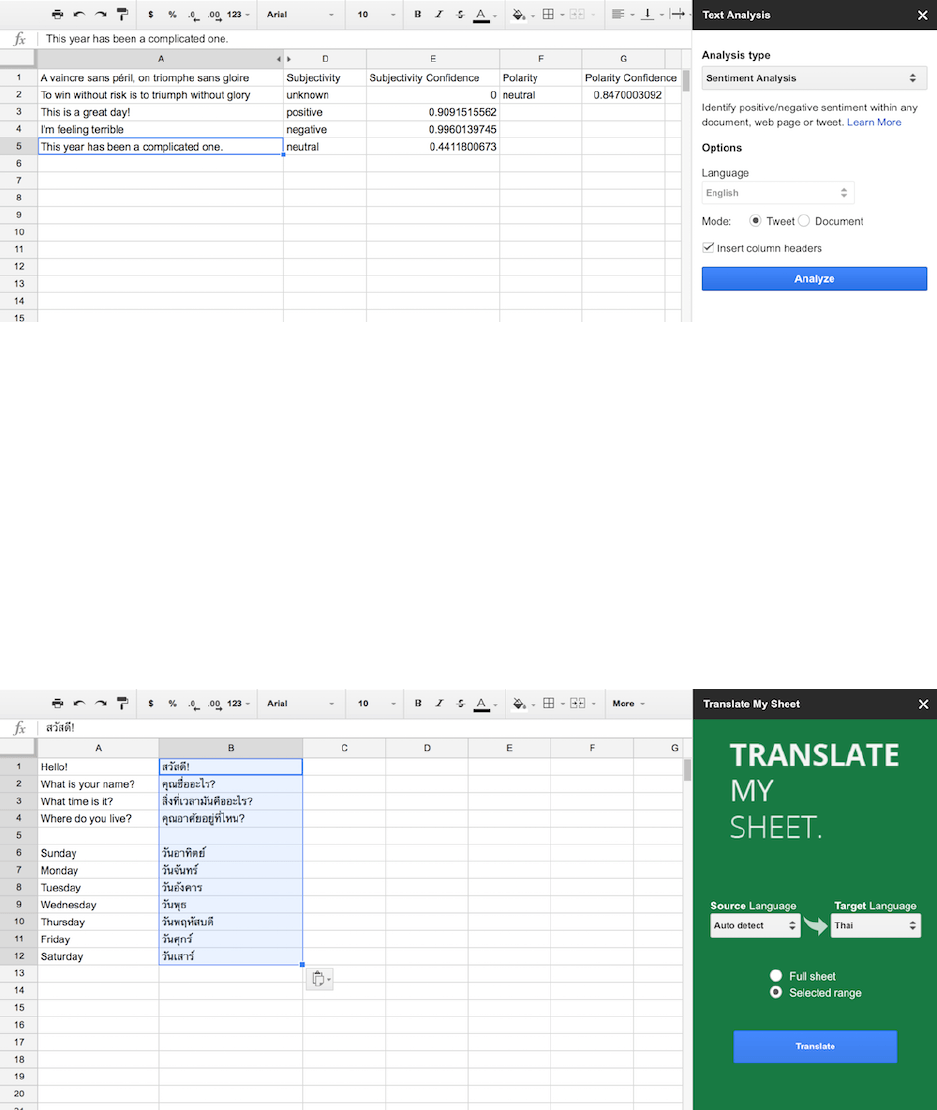Open the borders menu in the top sheet toolbar
The image size is (937, 1110).
553,14
